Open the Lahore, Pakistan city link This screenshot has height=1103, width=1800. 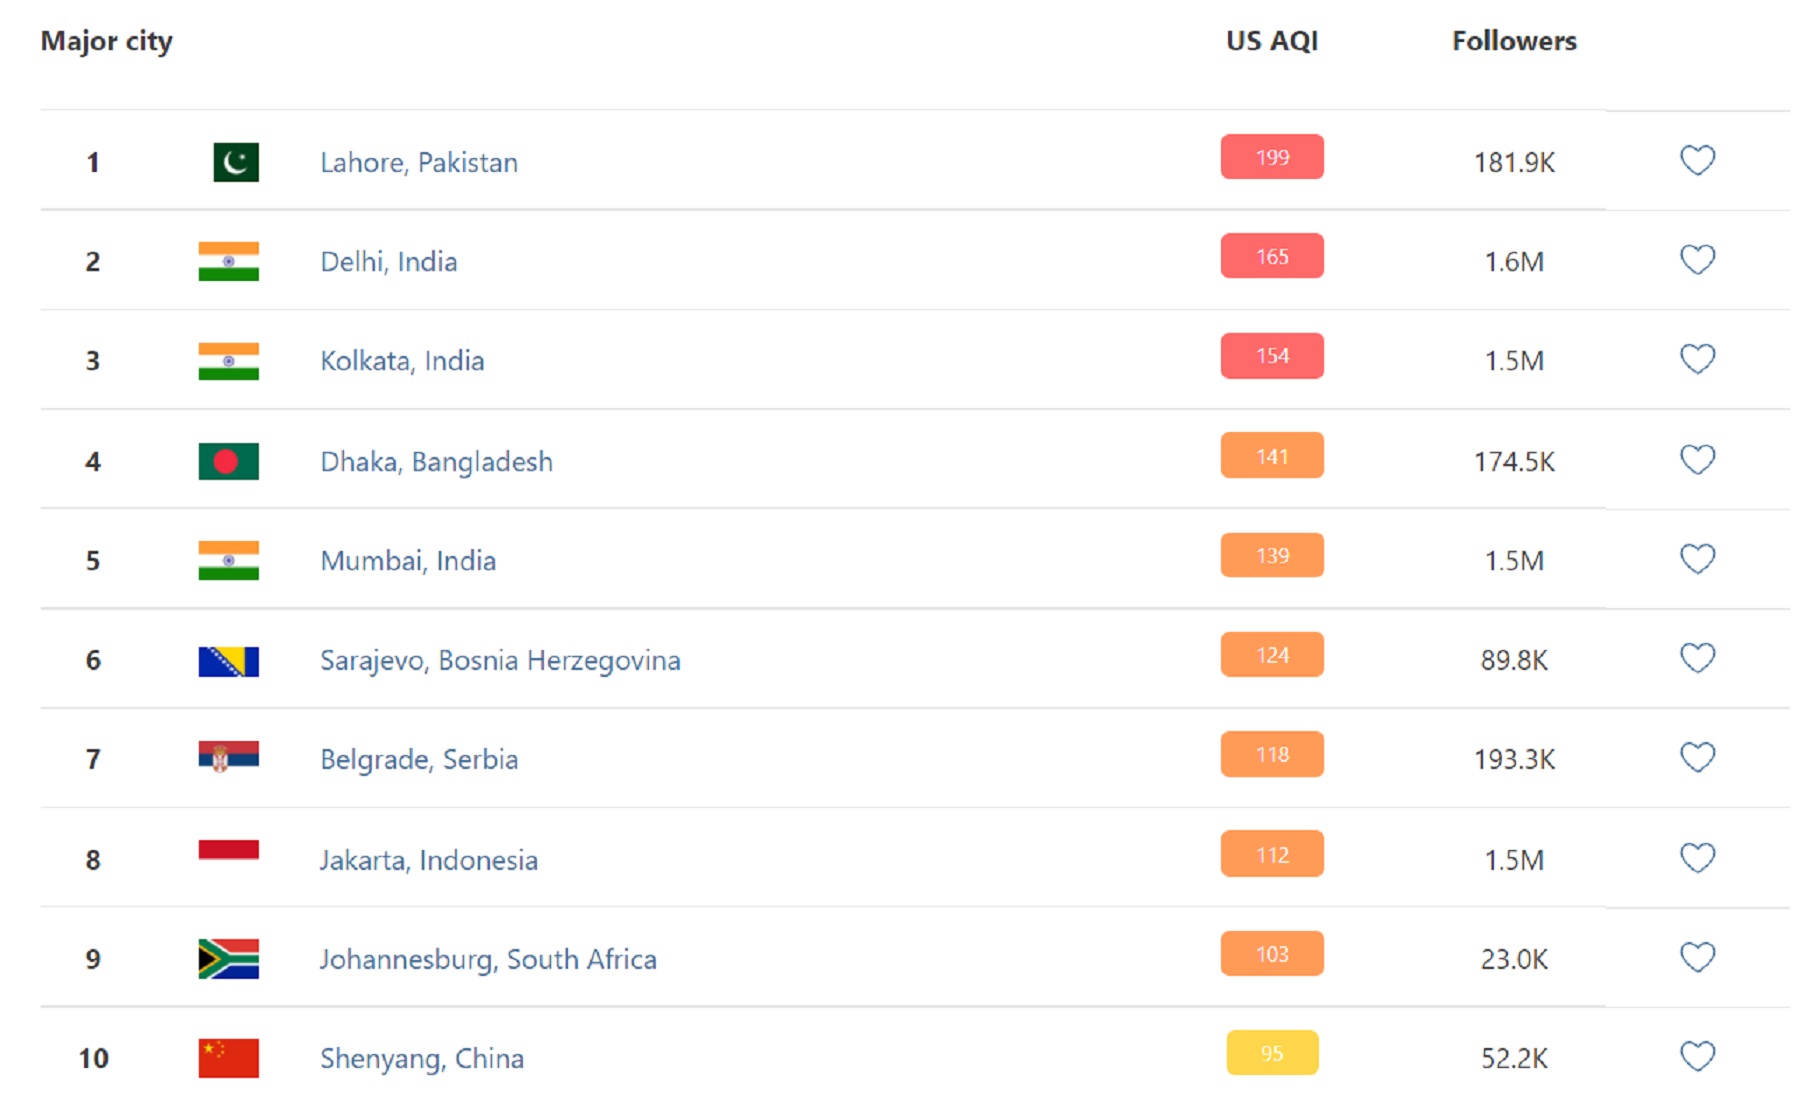tap(419, 162)
